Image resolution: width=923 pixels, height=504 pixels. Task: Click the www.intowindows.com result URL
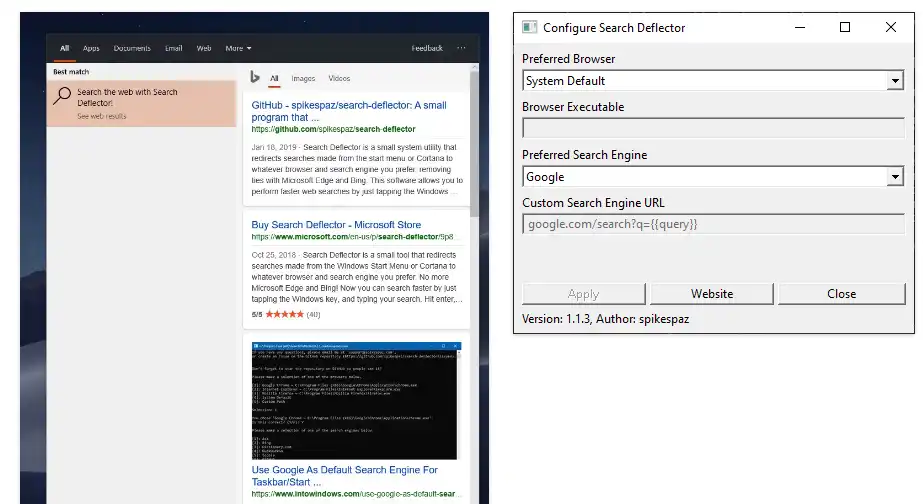(x=356, y=494)
